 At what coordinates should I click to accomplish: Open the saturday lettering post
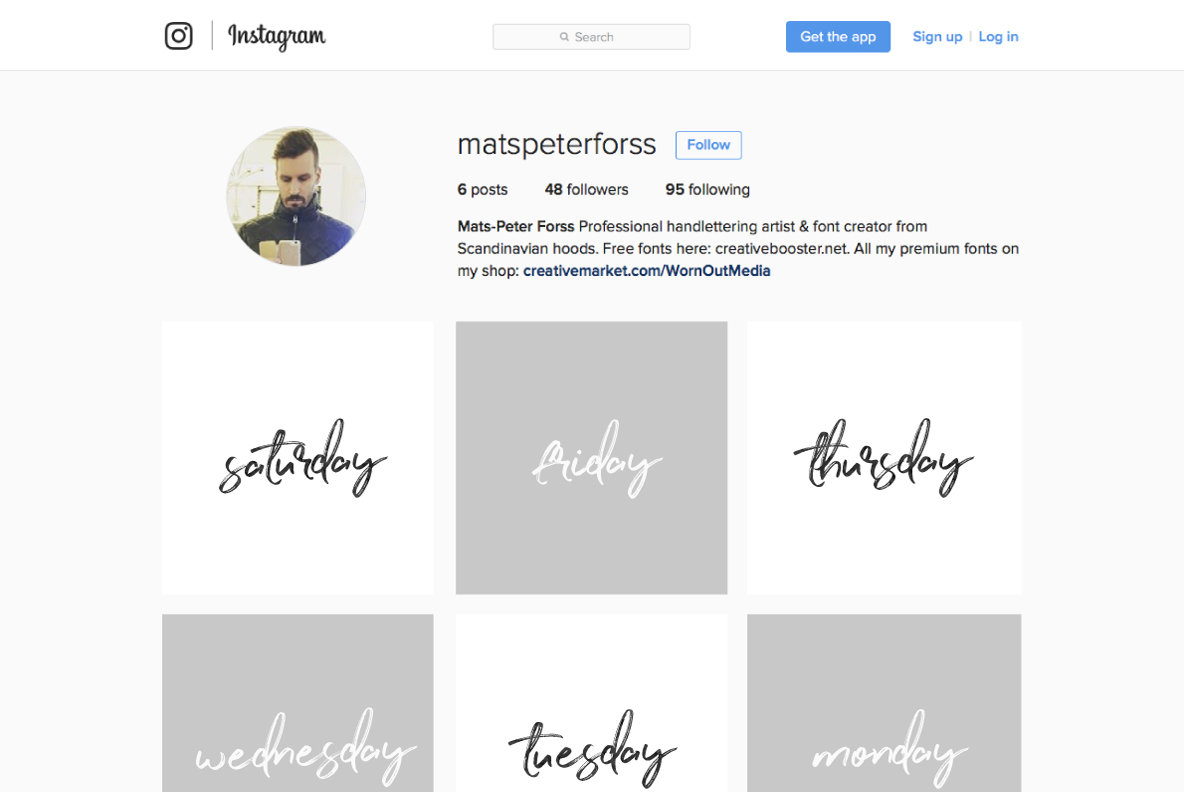click(x=298, y=458)
